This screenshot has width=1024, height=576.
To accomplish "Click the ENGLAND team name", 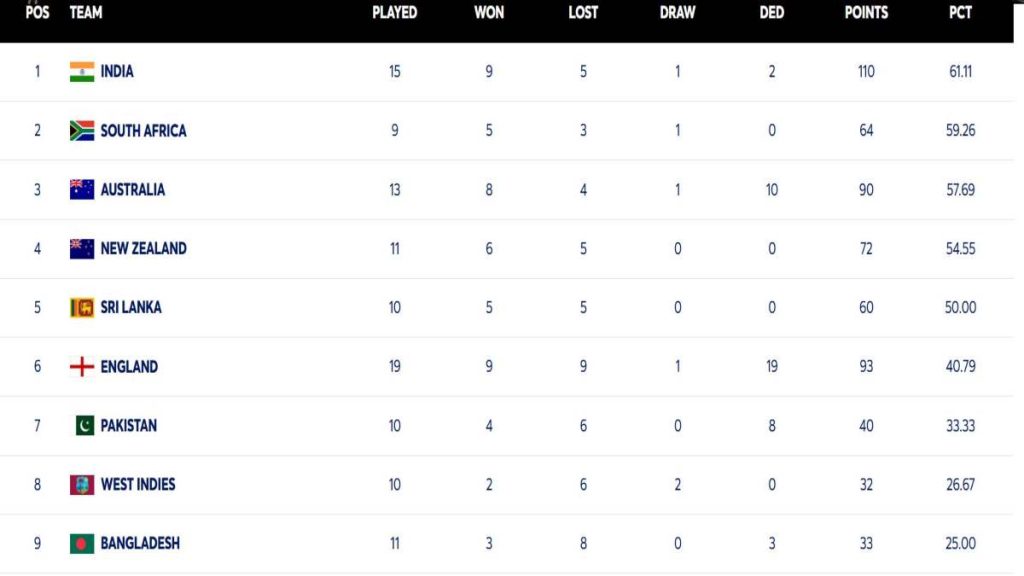I will click(x=129, y=367).
